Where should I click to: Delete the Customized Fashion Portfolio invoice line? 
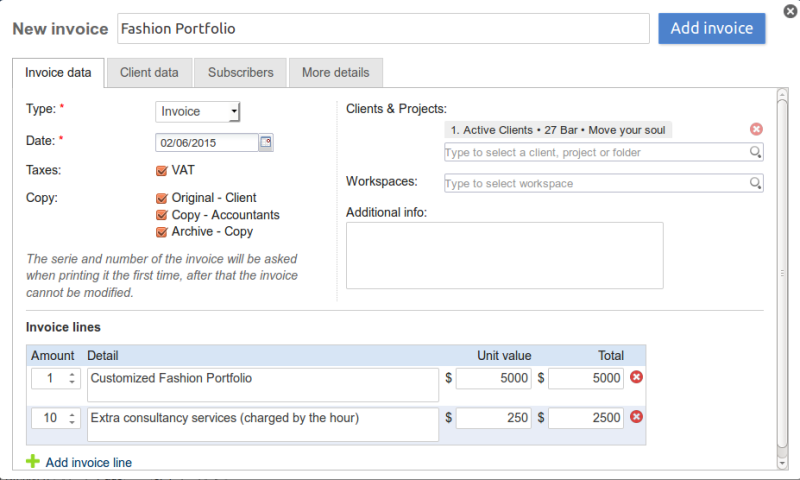[x=636, y=378]
